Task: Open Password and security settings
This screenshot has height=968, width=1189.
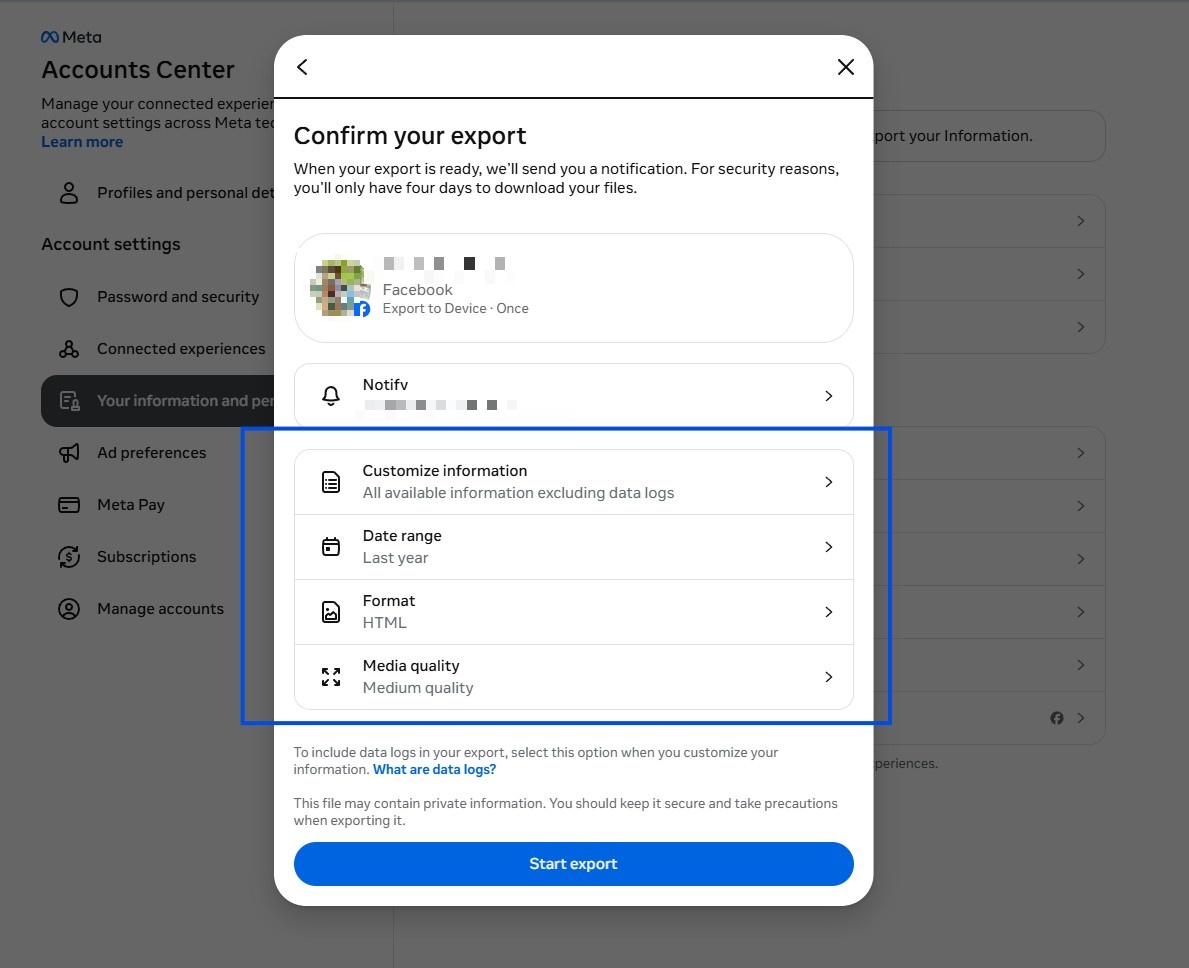Action: pos(158,296)
